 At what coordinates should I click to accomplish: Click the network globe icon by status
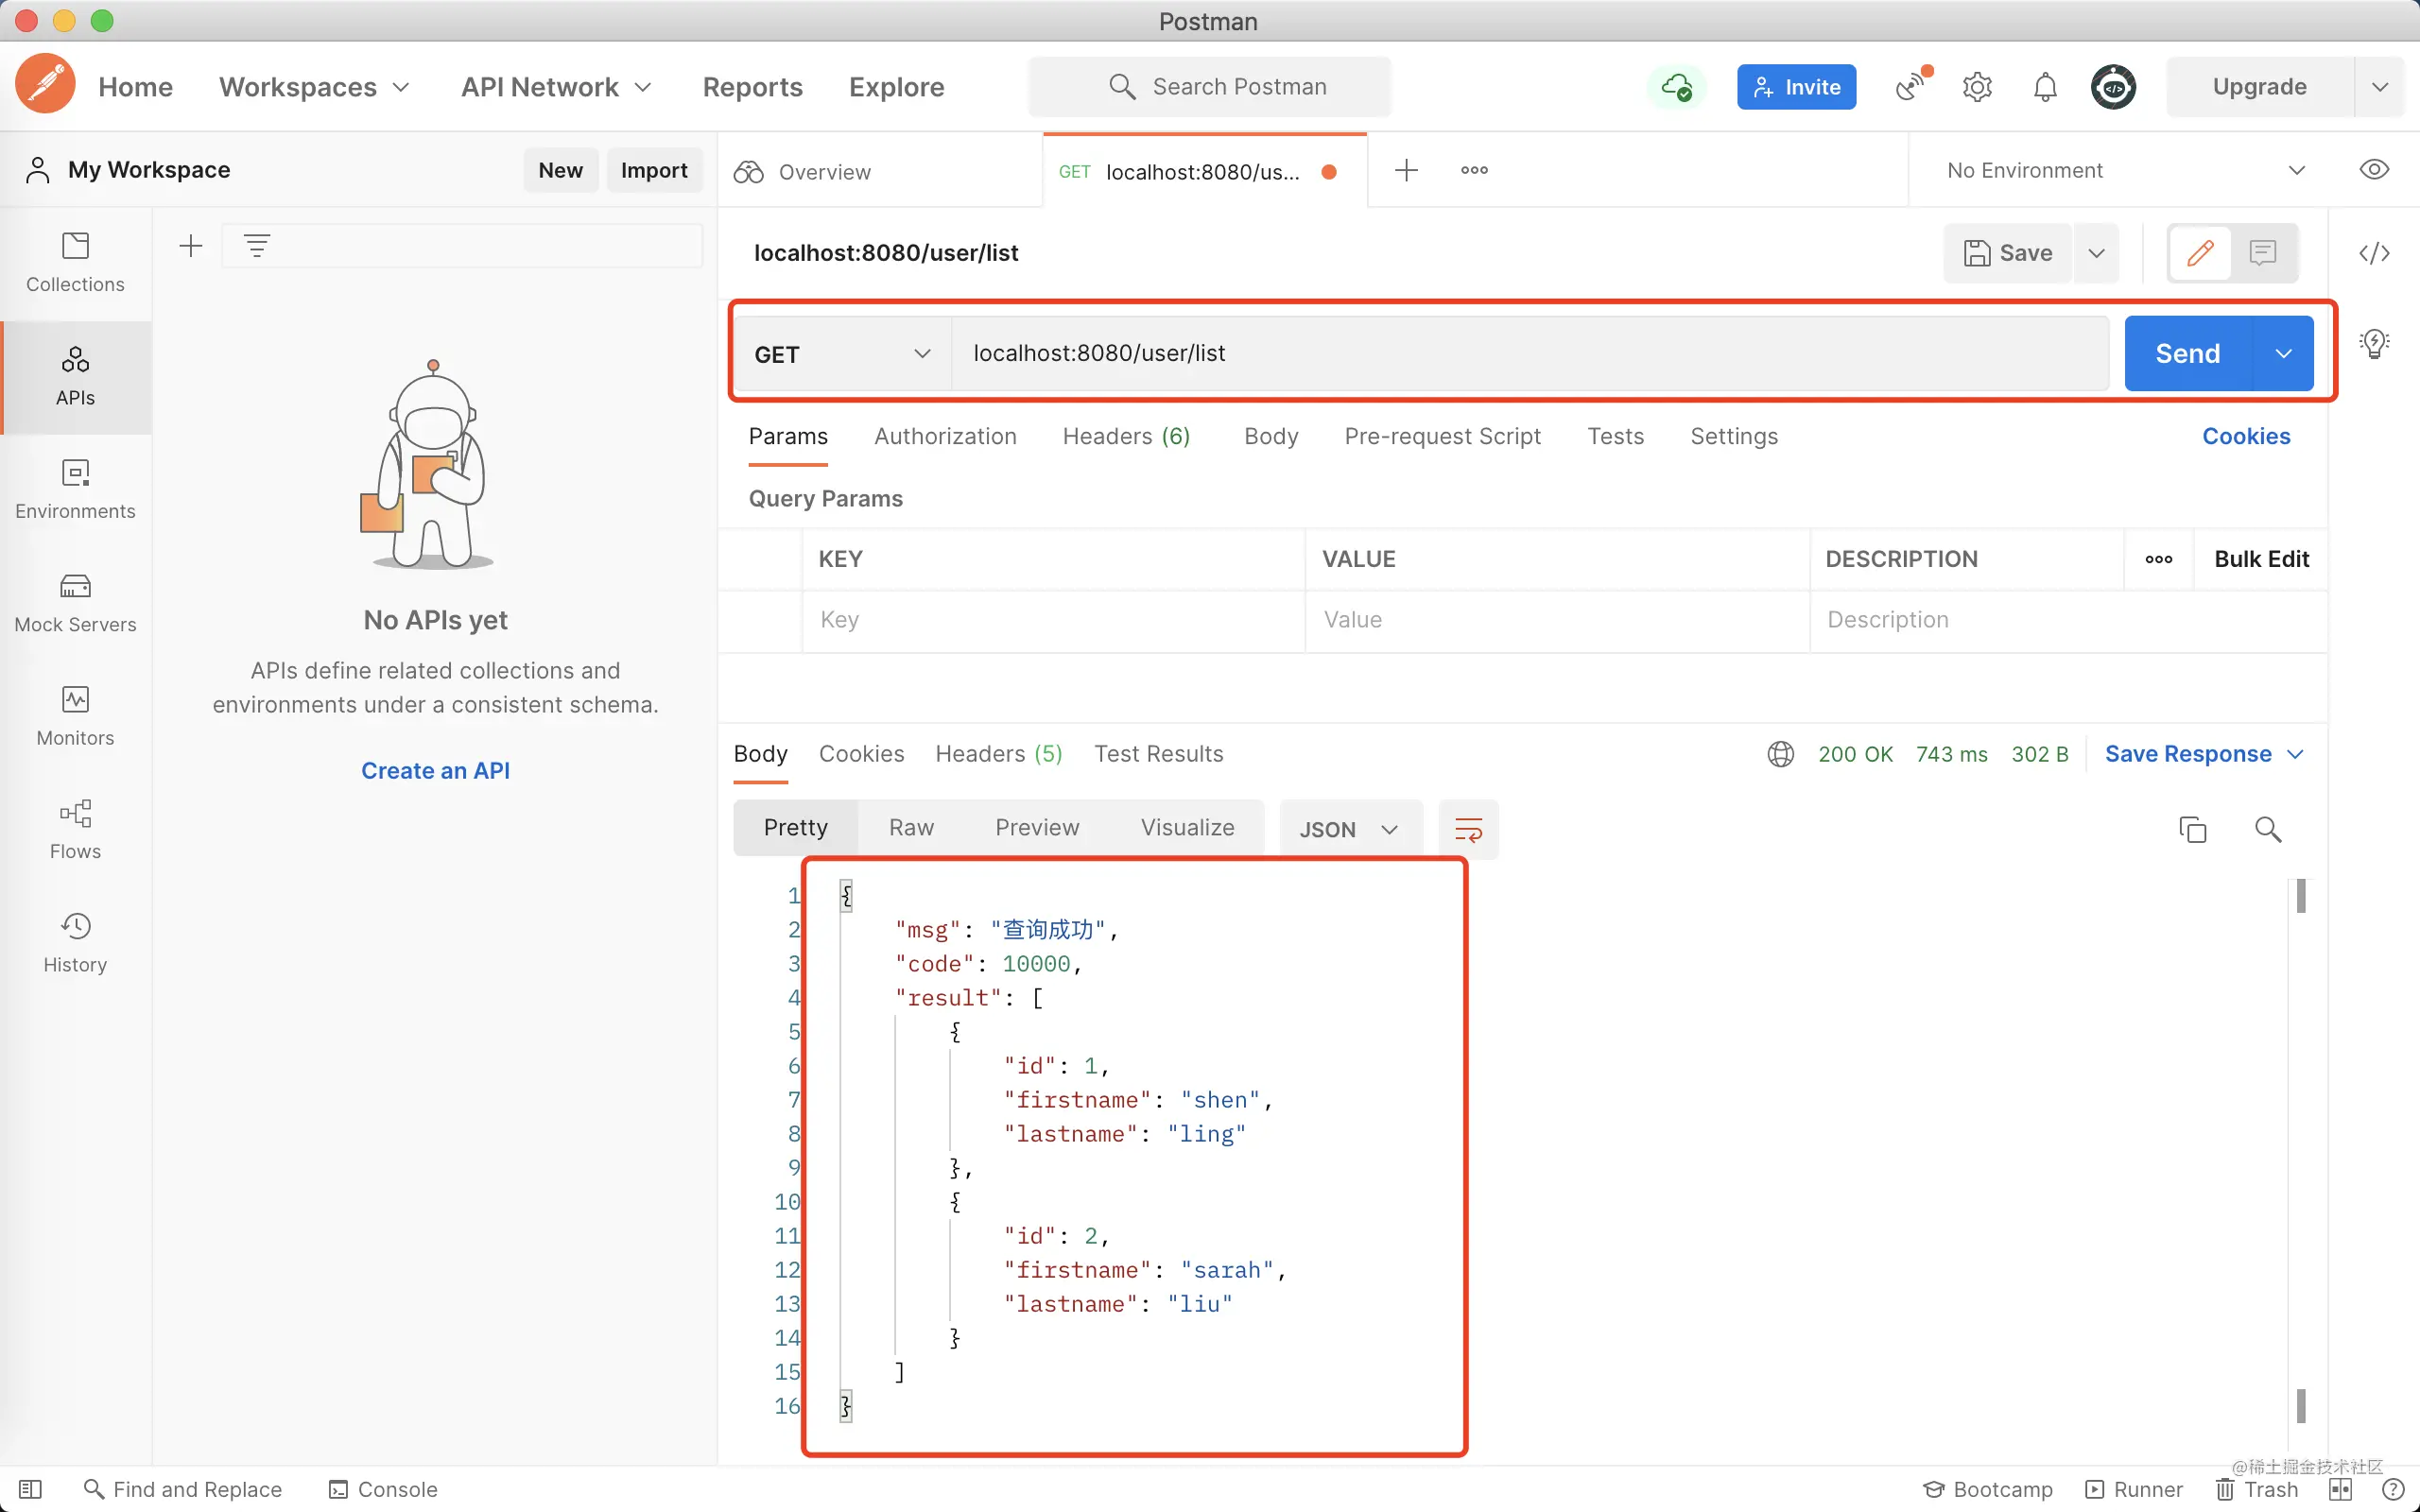(1780, 754)
